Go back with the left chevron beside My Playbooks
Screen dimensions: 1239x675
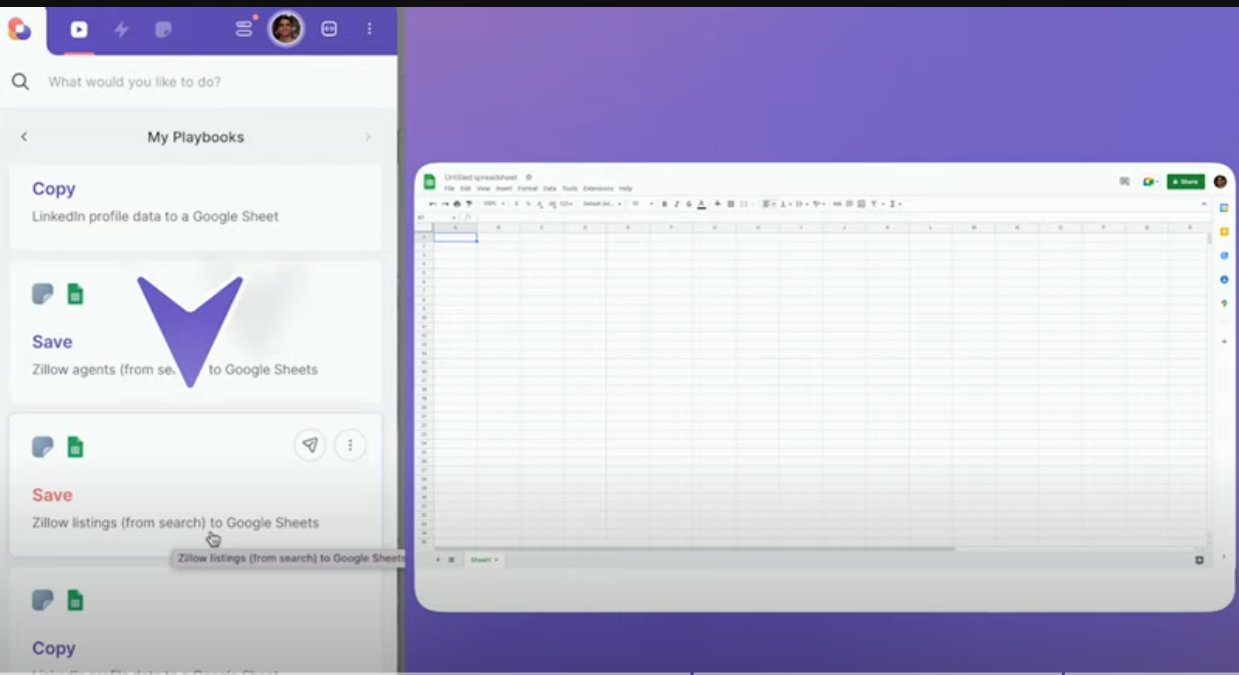click(x=24, y=137)
